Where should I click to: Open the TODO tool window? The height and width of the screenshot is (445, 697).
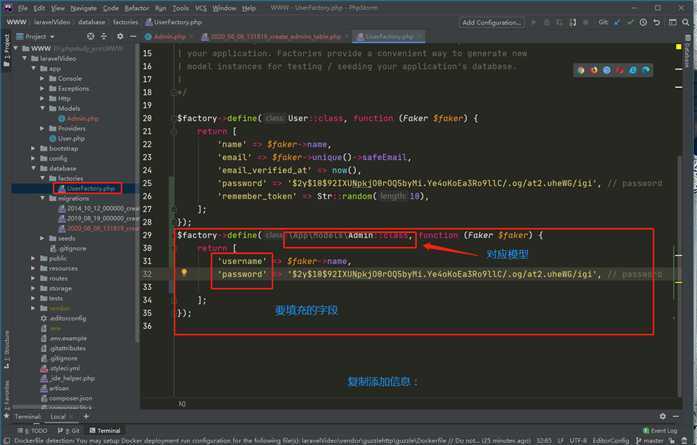click(32, 430)
